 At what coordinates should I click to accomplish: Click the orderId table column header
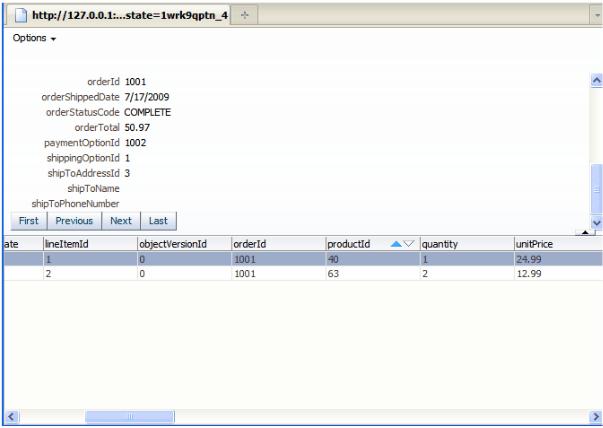pyautogui.click(x=278, y=244)
